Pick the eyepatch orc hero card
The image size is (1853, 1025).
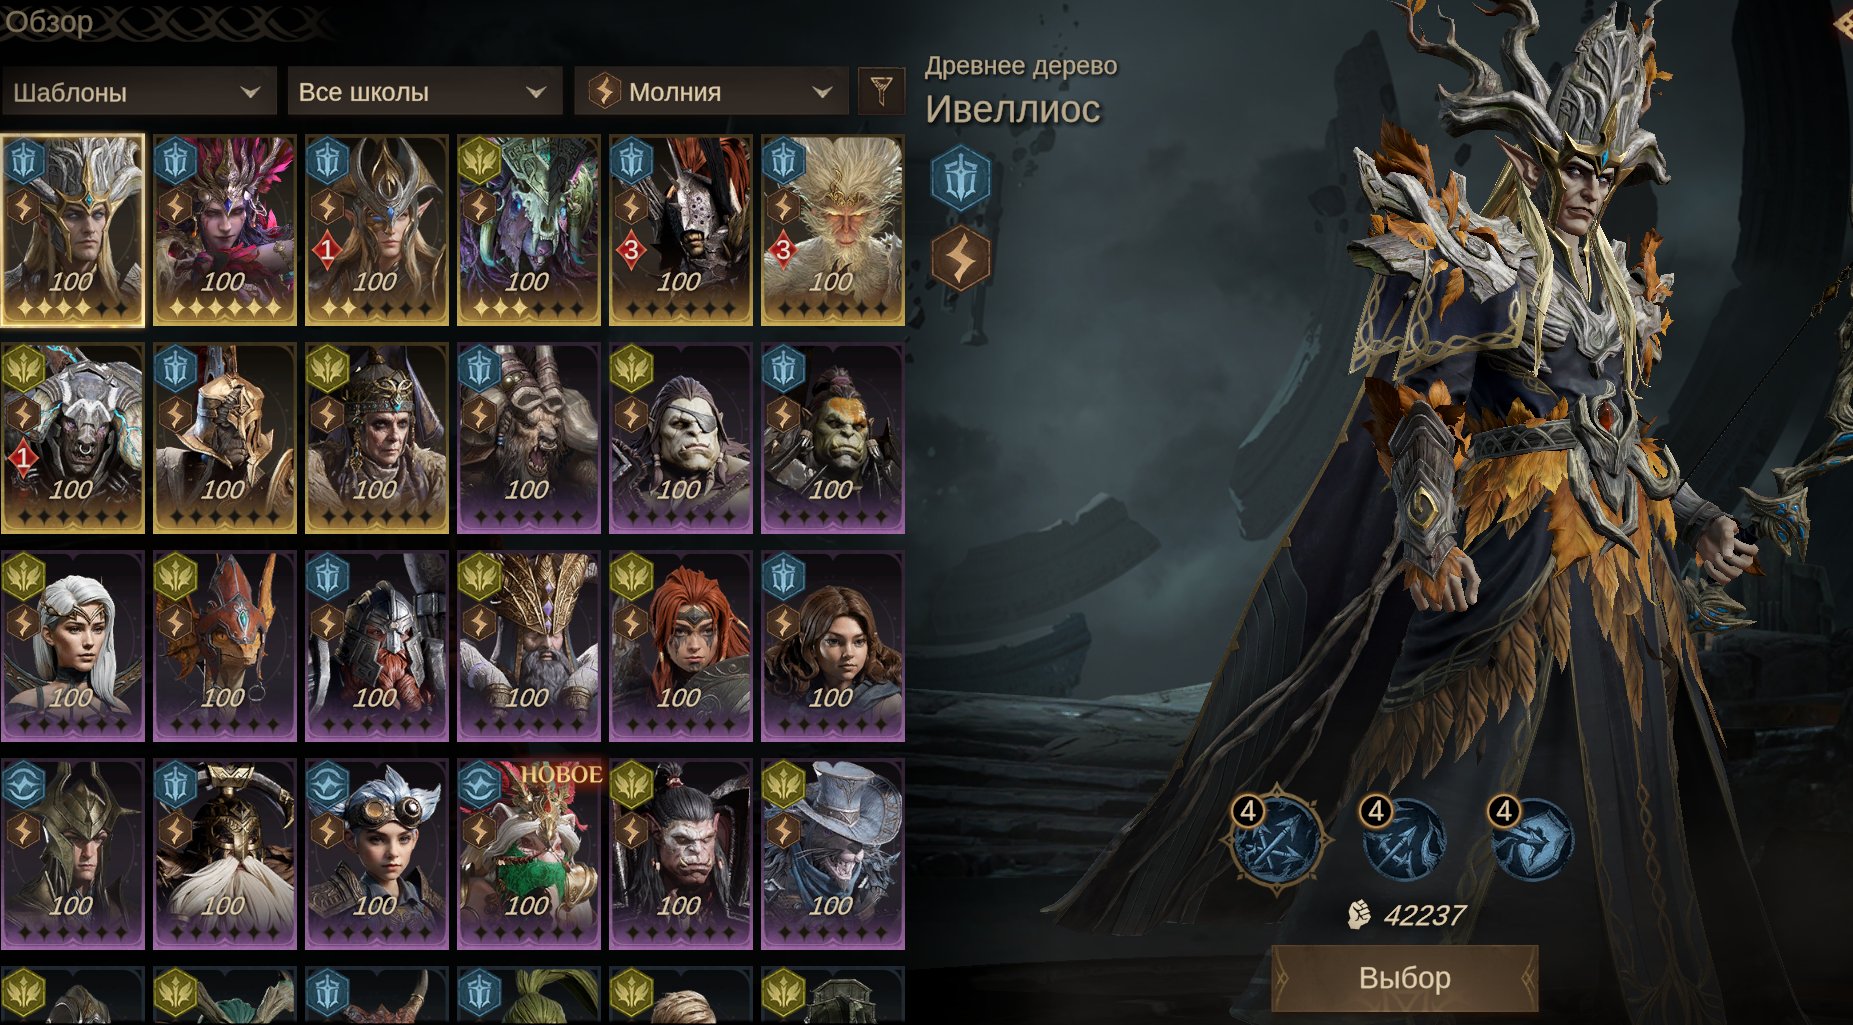click(681, 438)
